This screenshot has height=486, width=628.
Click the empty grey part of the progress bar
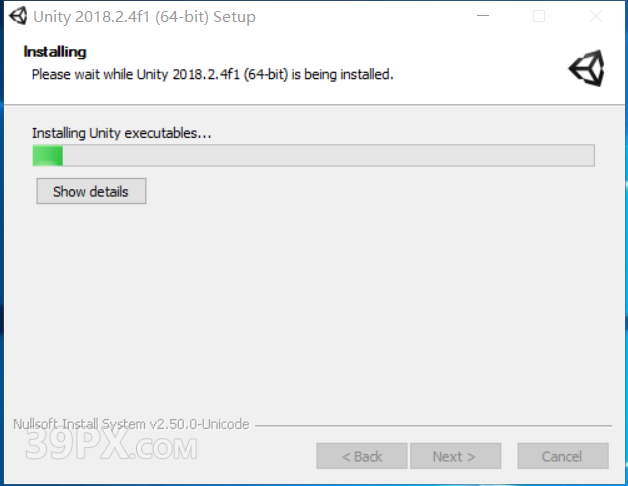coord(328,155)
